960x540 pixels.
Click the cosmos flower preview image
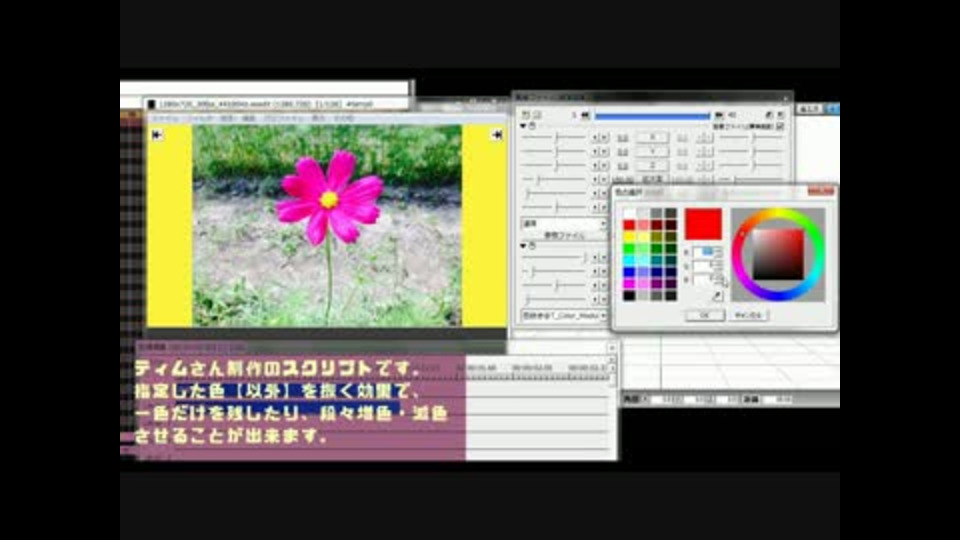point(327,226)
